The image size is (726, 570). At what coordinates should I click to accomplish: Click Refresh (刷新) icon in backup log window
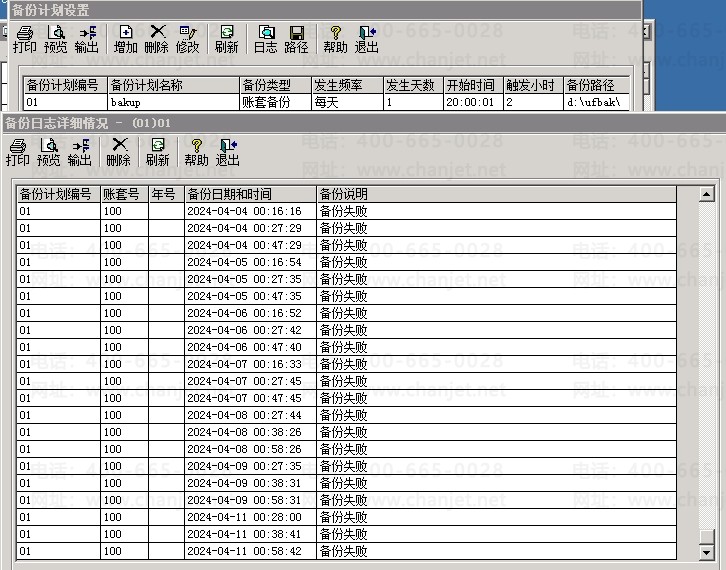[x=157, y=152]
